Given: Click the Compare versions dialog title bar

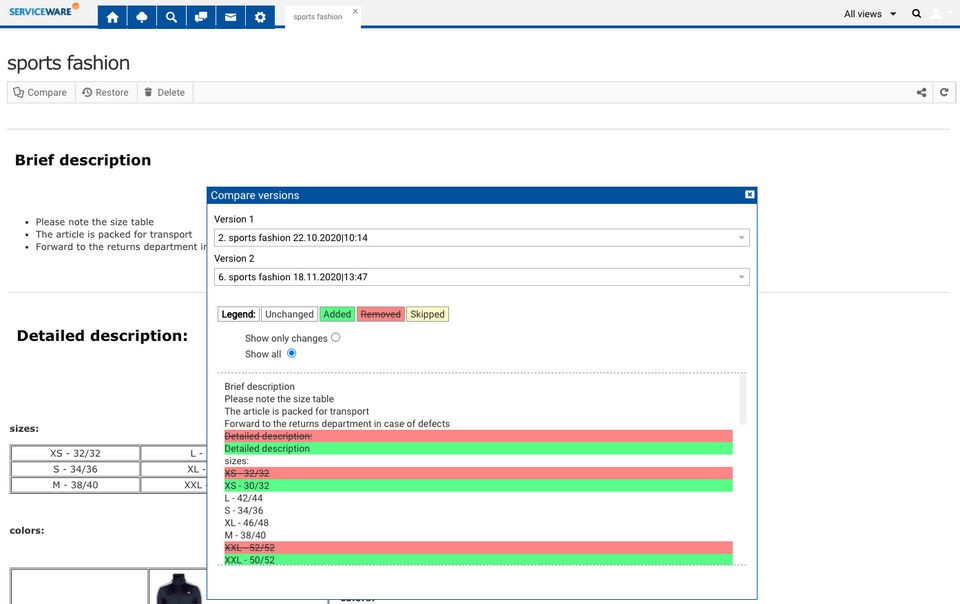Looking at the screenshot, I should coord(481,195).
